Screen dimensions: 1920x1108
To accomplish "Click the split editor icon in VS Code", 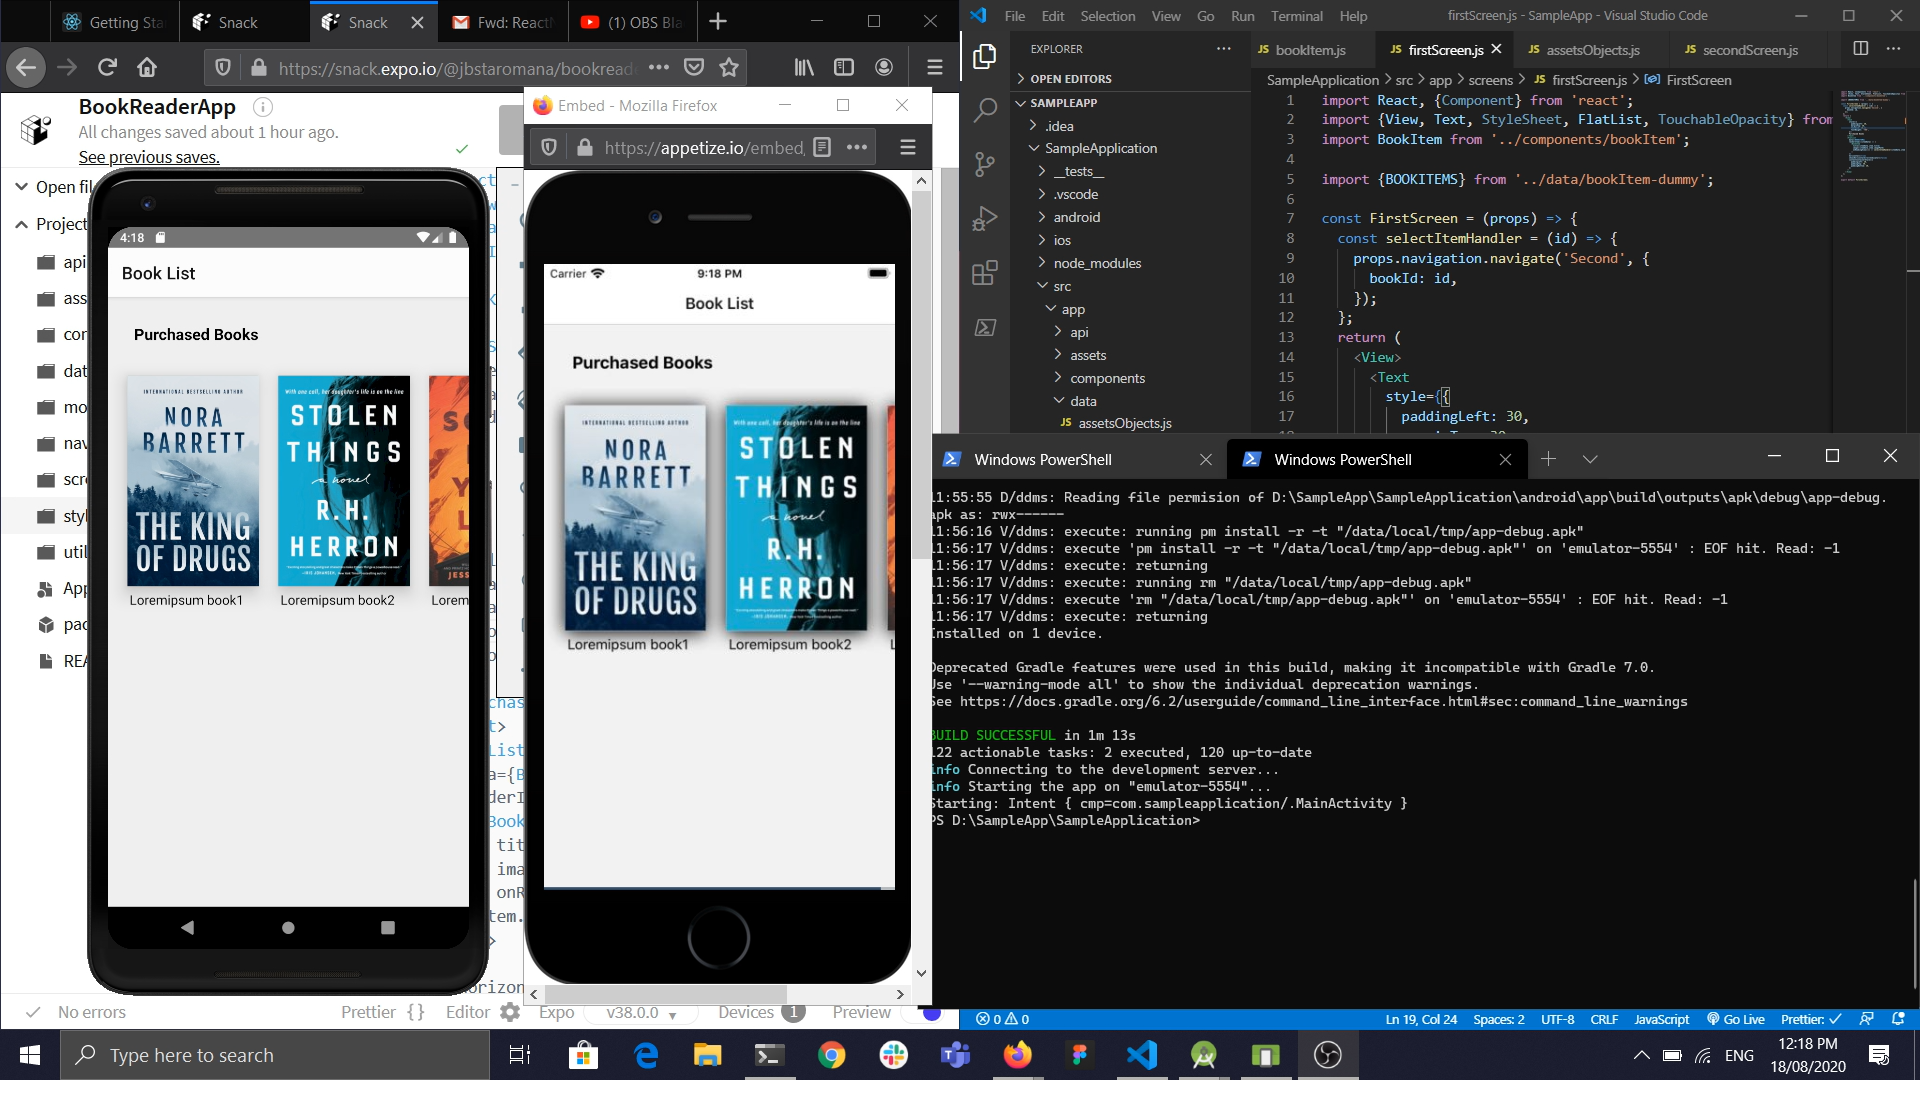I will 1861,49.
